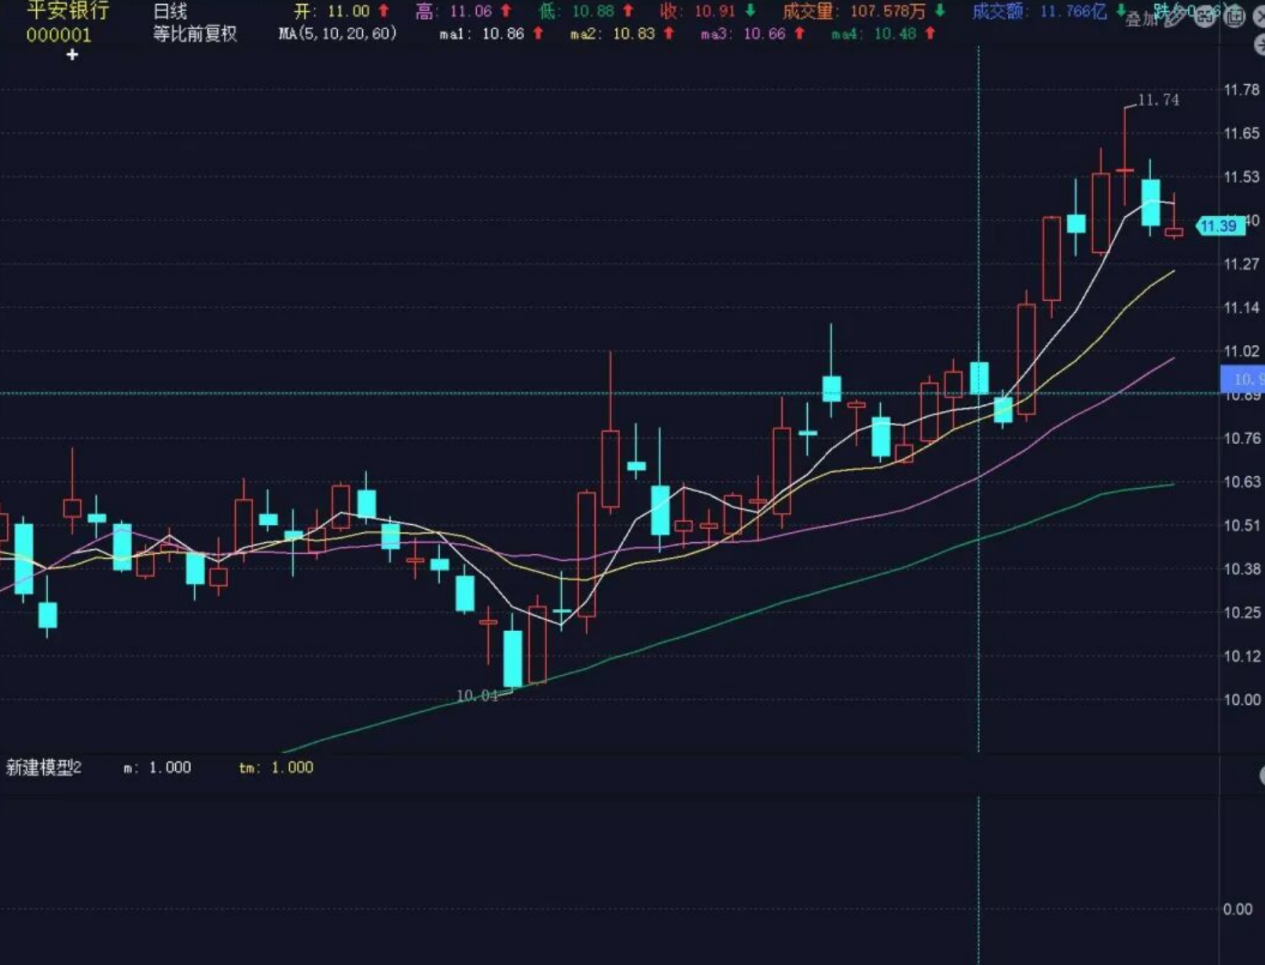Click the round bracket-frame icon at top right
Image resolution: width=1265 pixels, height=965 pixels.
pyautogui.click(x=1205, y=17)
